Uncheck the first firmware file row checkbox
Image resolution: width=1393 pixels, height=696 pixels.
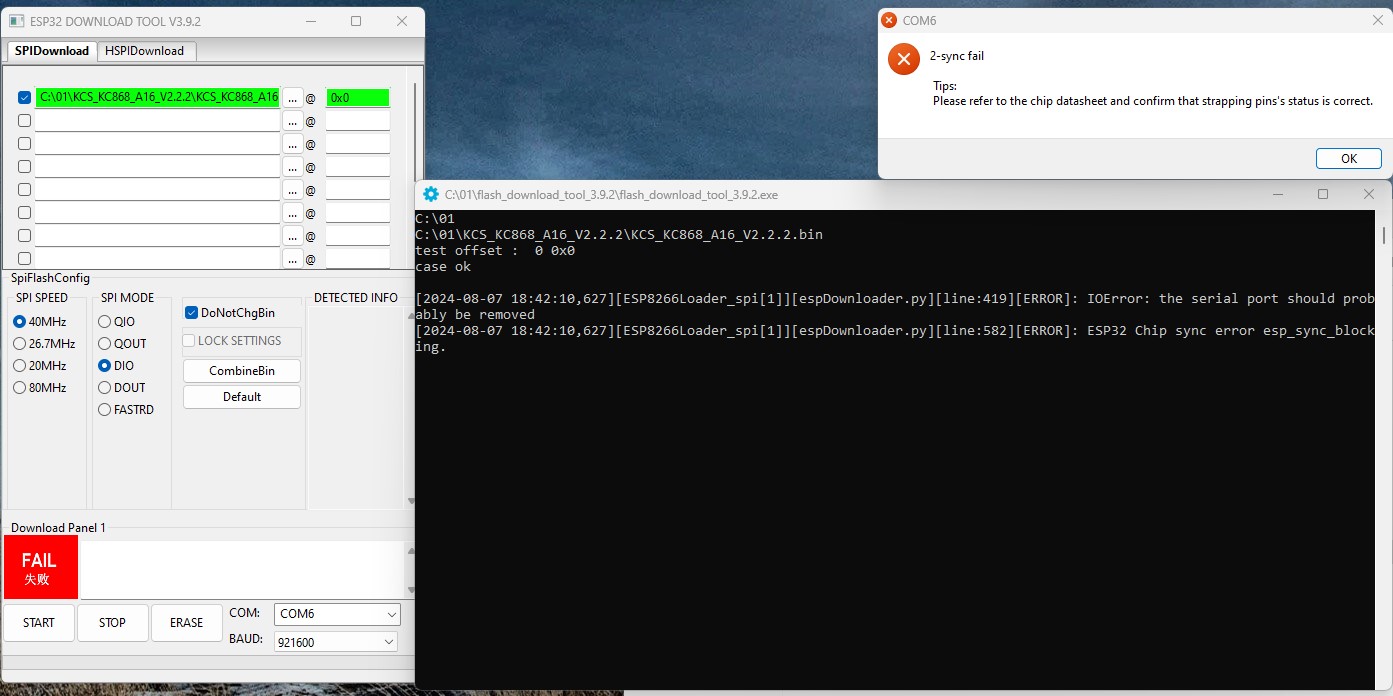pyautogui.click(x=25, y=97)
